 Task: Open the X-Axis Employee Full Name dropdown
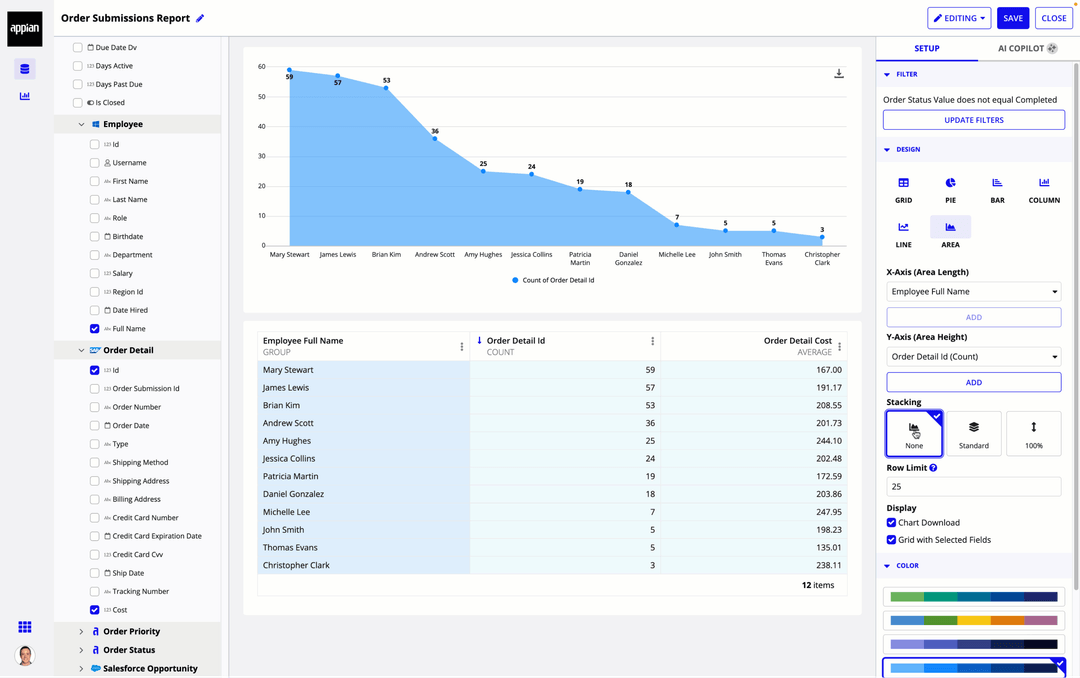pos(973,292)
